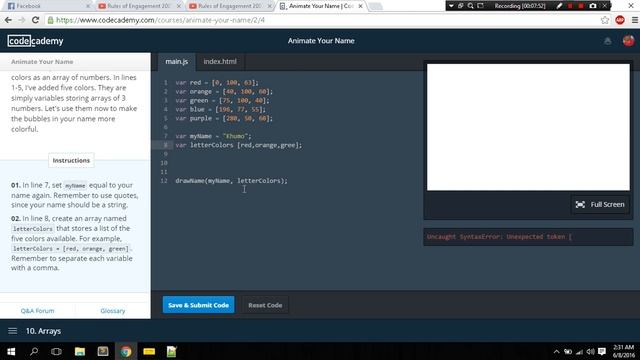Click the var red code line

[217, 83]
